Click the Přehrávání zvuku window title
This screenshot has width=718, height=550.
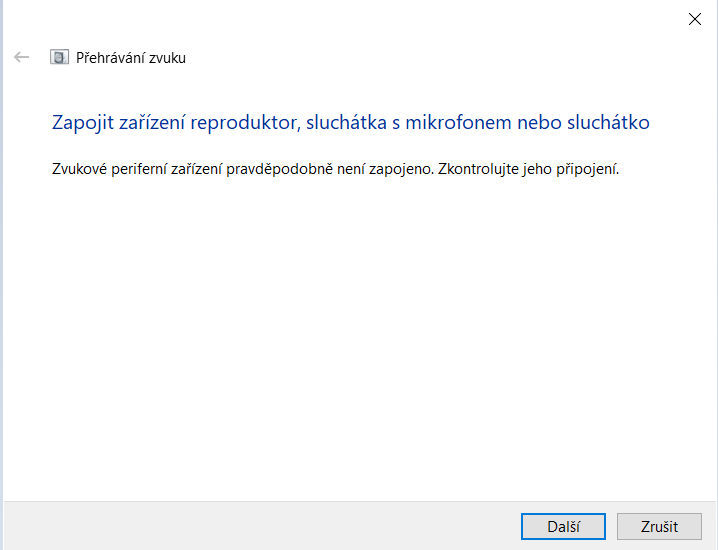131,58
